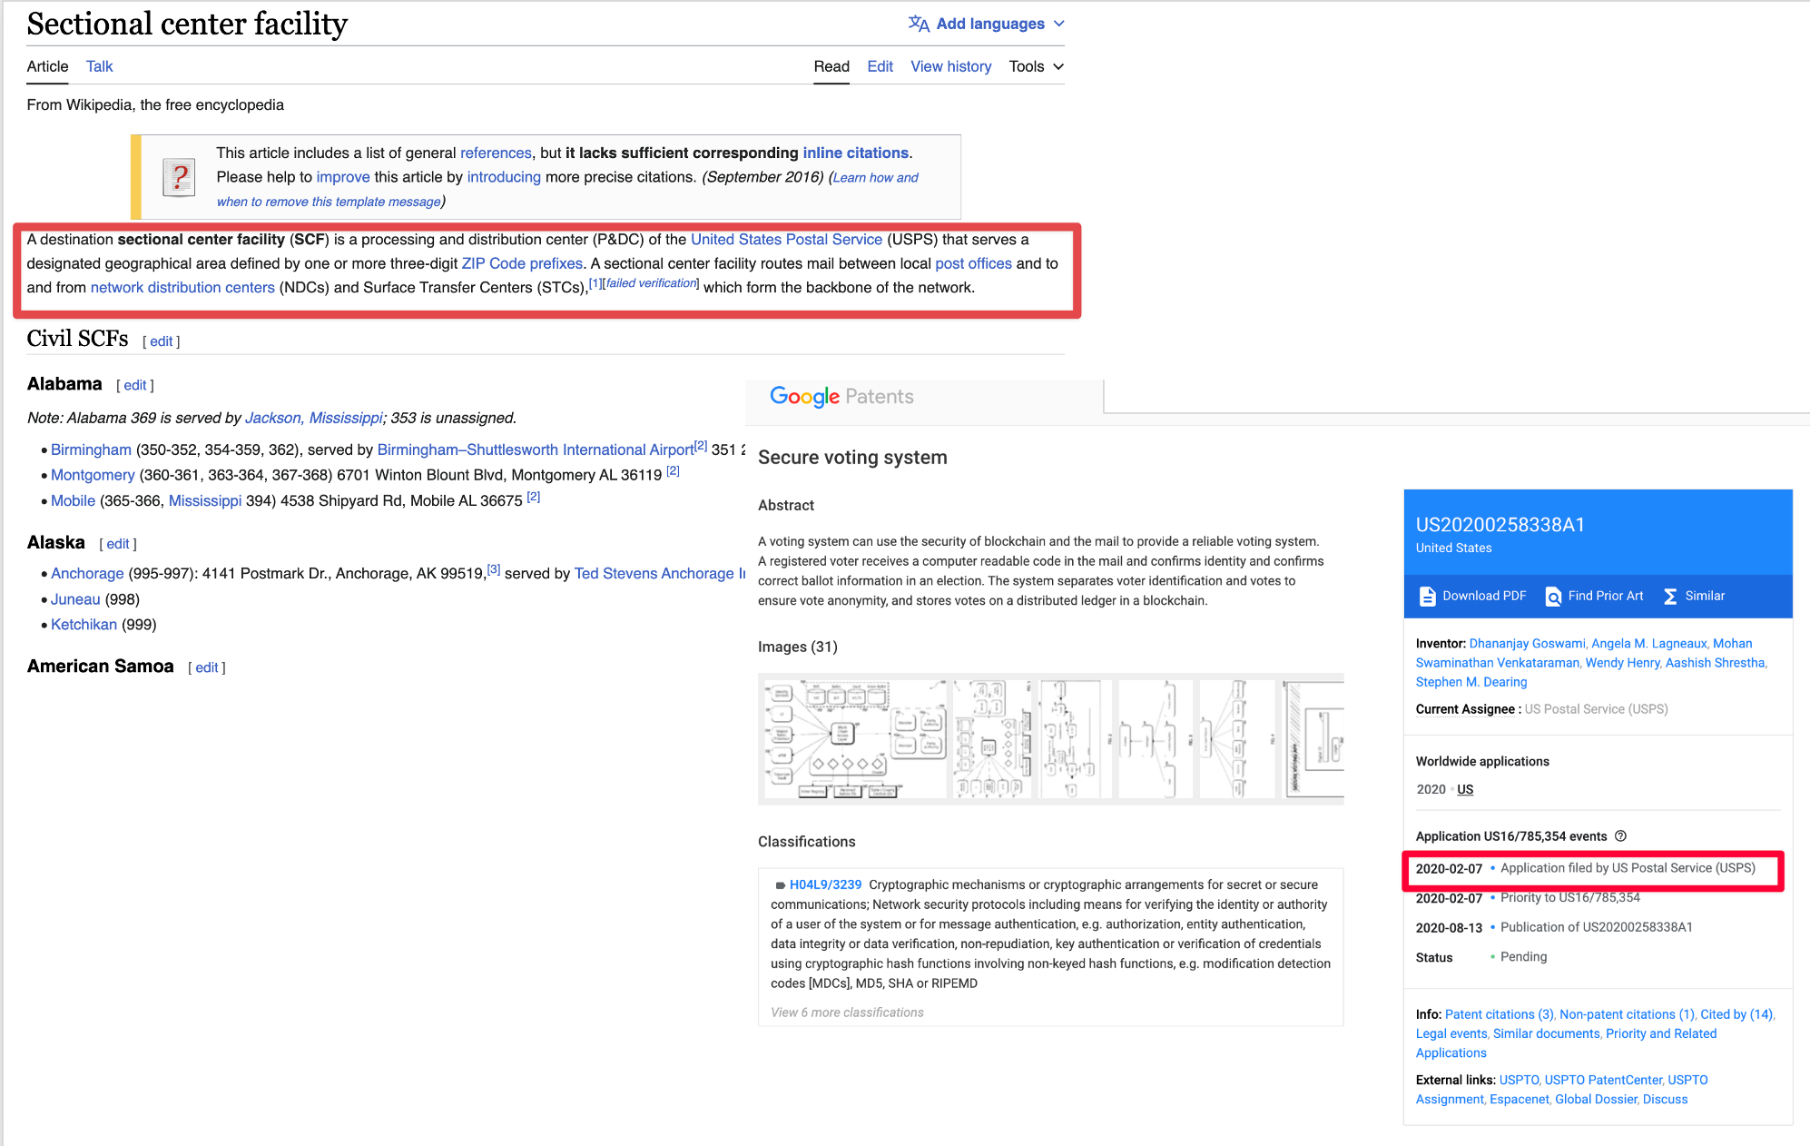The image size is (1810, 1146).
Task: Open the Global Dossier external link
Action: 1596,1099
